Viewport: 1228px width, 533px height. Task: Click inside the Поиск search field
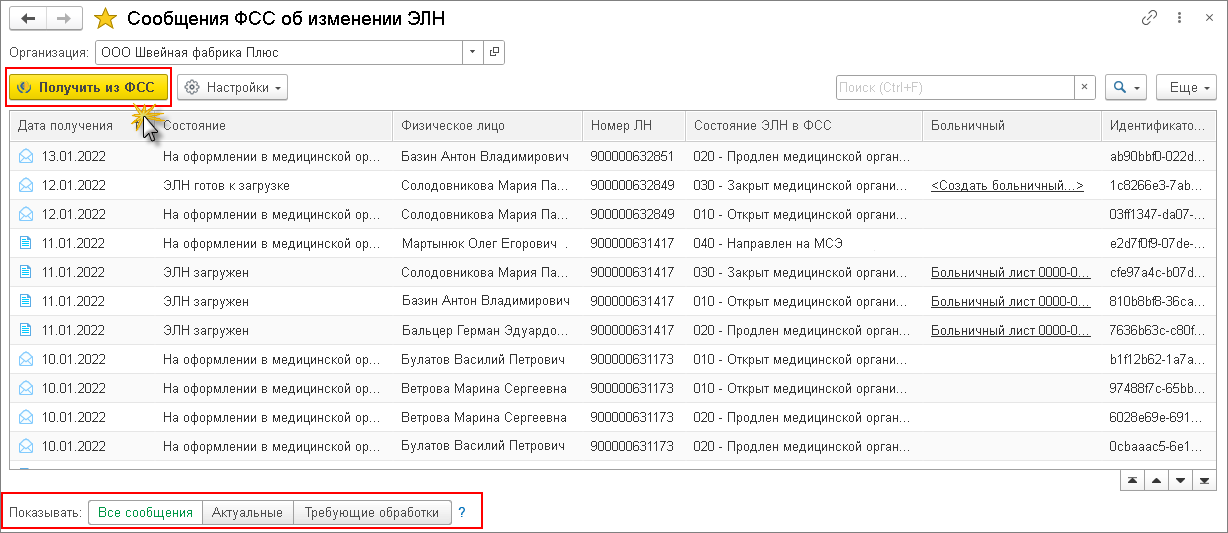click(x=954, y=88)
